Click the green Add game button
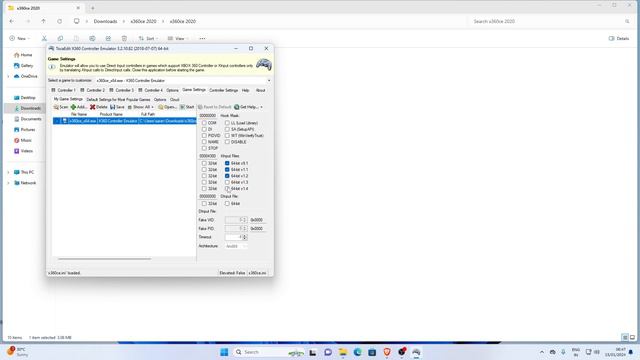 [78, 107]
